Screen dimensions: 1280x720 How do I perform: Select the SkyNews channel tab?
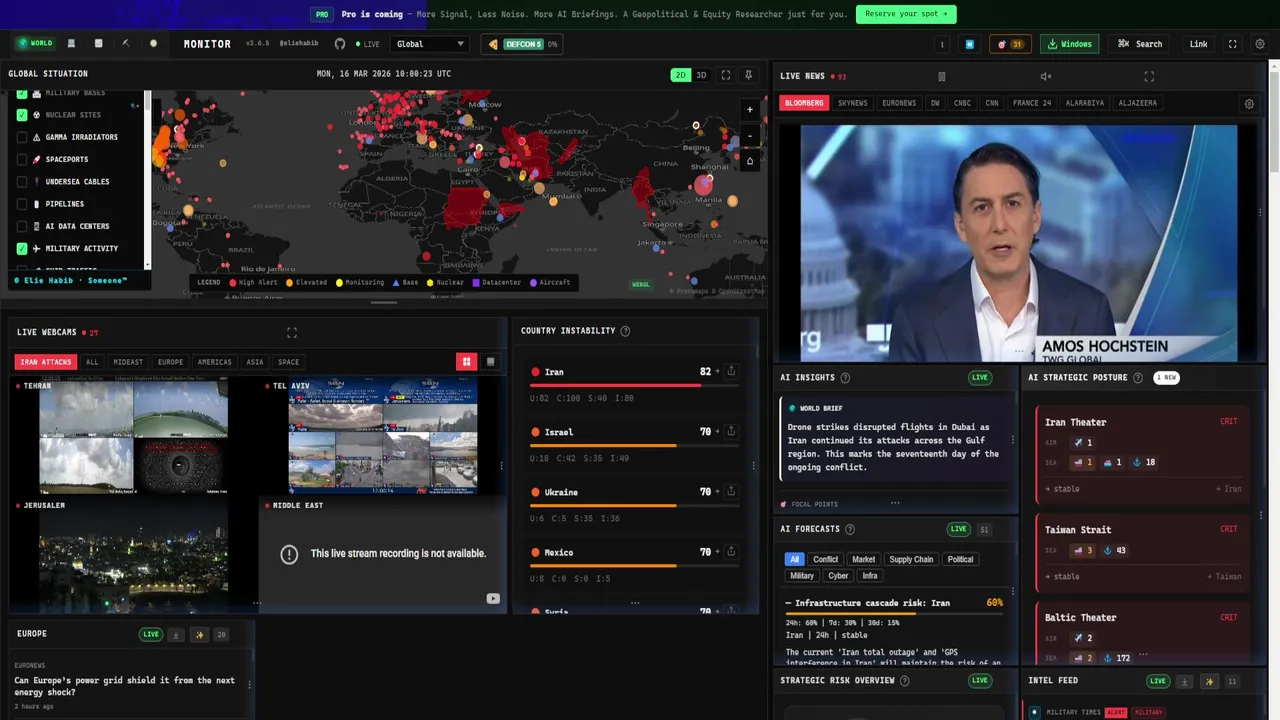coord(853,103)
